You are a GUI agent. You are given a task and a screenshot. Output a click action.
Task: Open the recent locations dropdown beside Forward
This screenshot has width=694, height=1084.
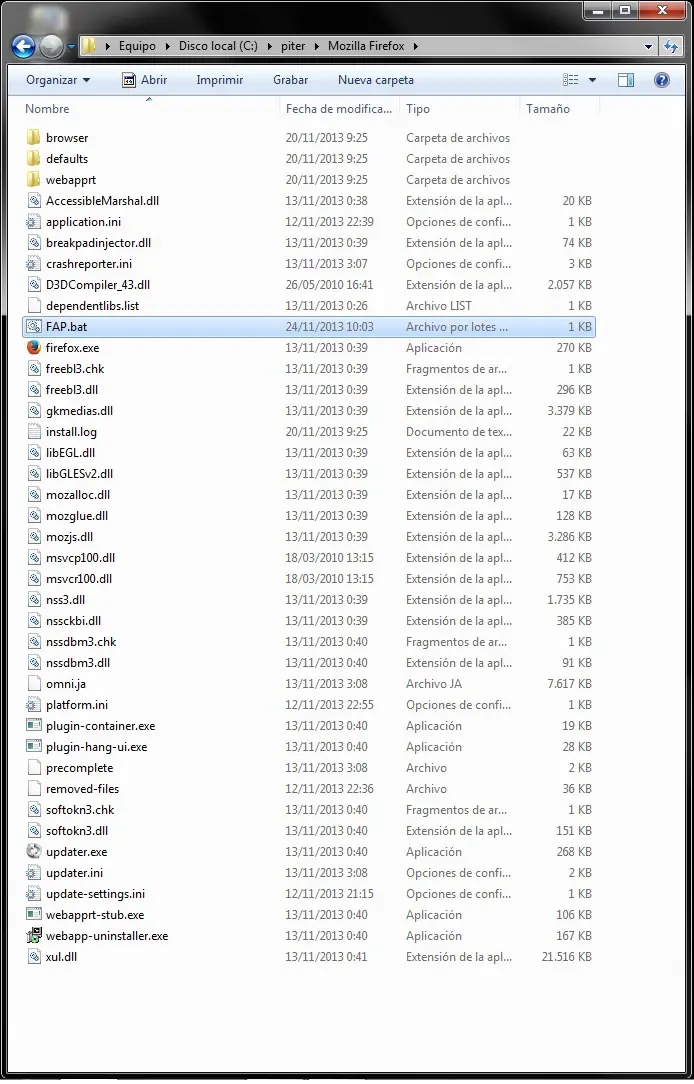pyautogui.click(x=71, y=47)
